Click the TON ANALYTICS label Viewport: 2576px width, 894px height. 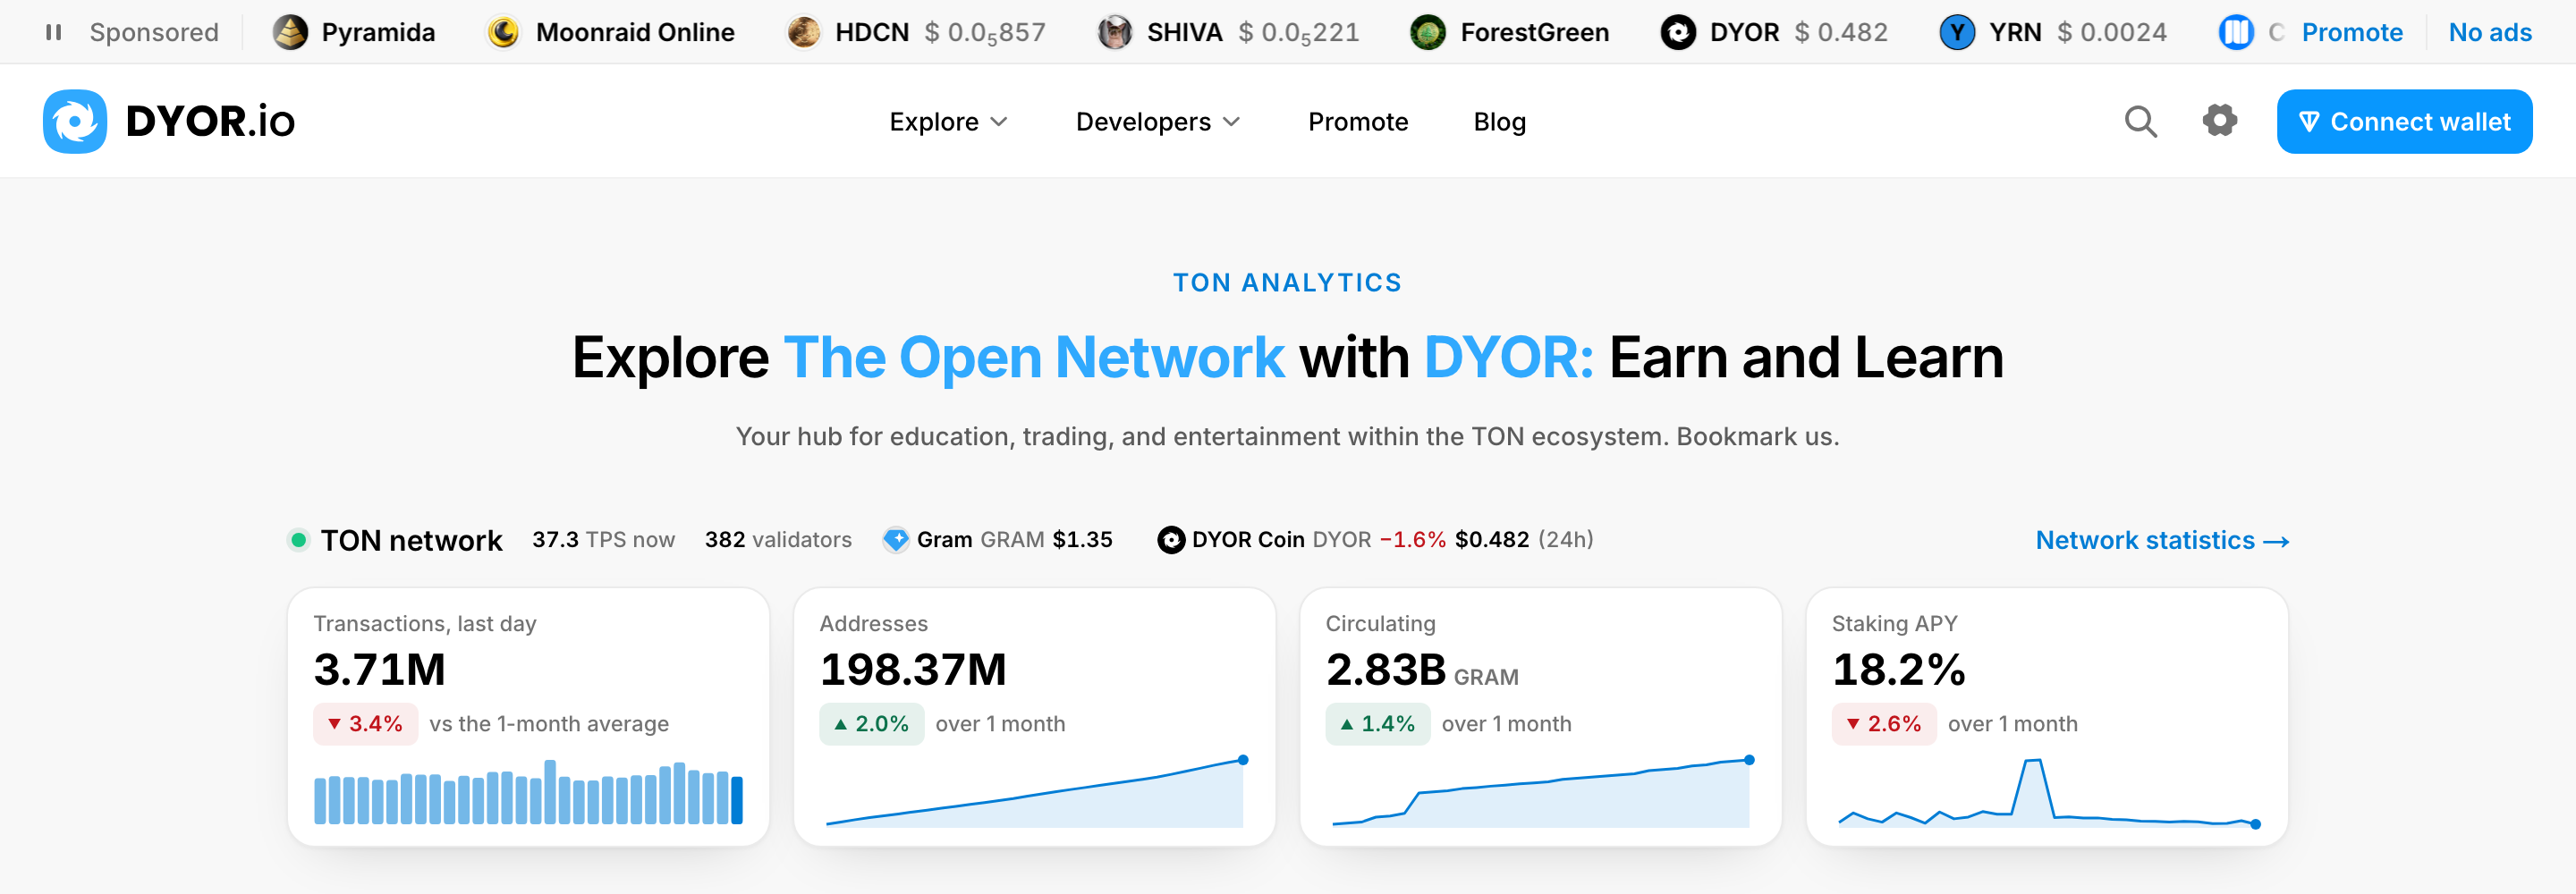[x=1287, y=283]
